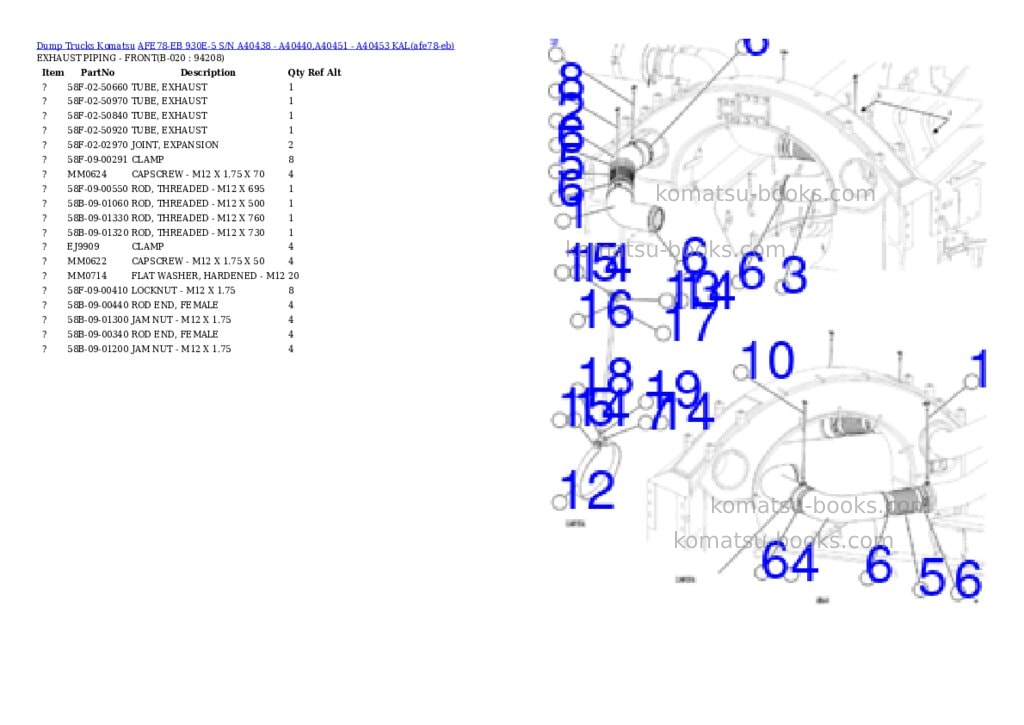Click CLAMP description in the EJ9909 row
The height and width of the screenshot is (725, 1024).
tap(148, 247)
